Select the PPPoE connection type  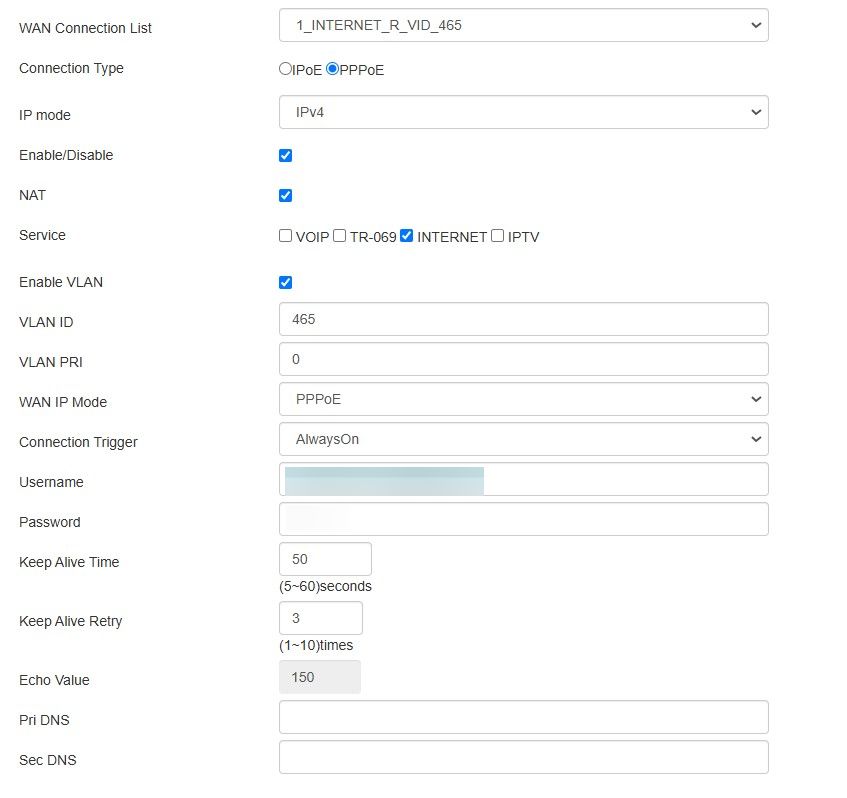[333, 69]
